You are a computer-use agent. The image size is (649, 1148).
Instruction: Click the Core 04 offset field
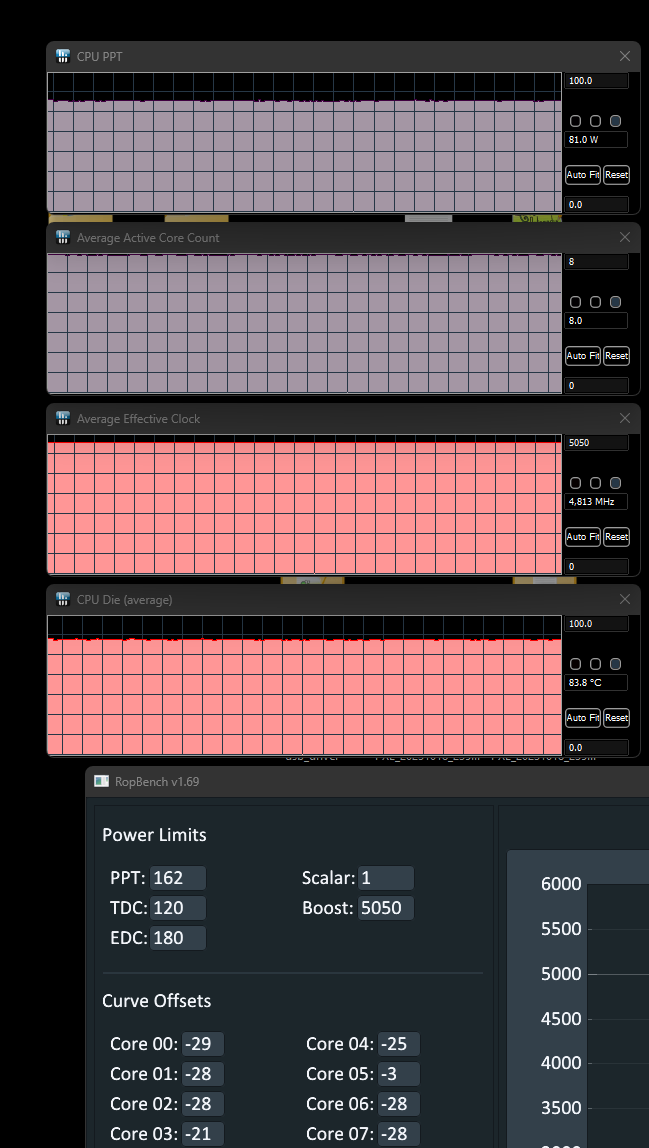pyautogui.click(x=399, y=1044)
